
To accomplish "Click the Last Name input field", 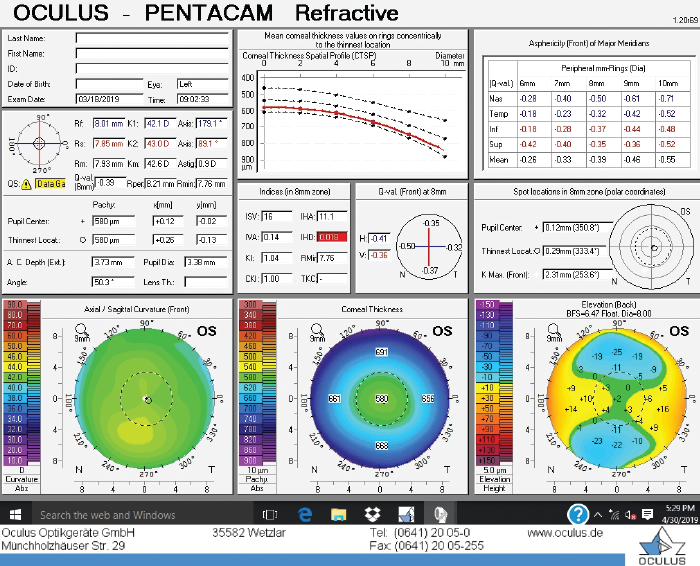I will tap(152, 38).
